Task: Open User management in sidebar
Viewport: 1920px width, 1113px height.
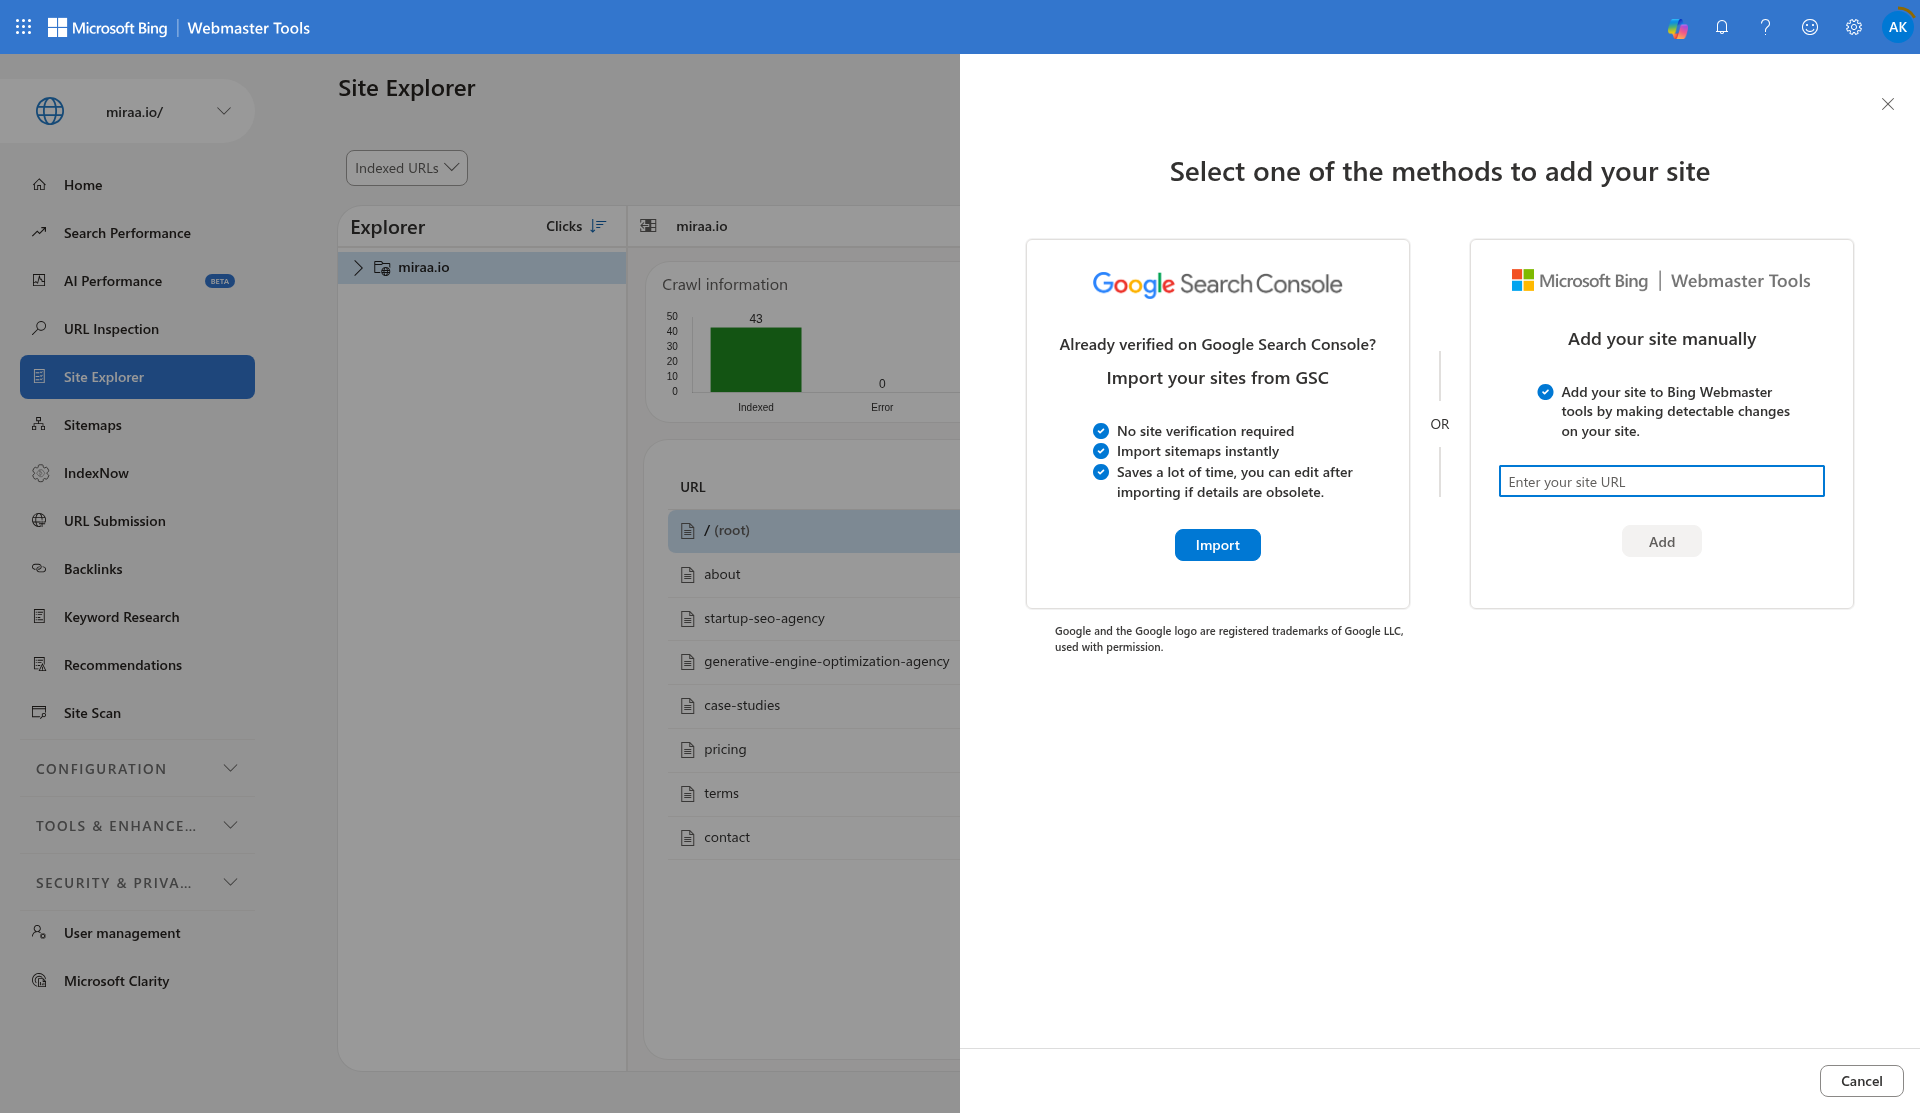Action: click(137, 933)
